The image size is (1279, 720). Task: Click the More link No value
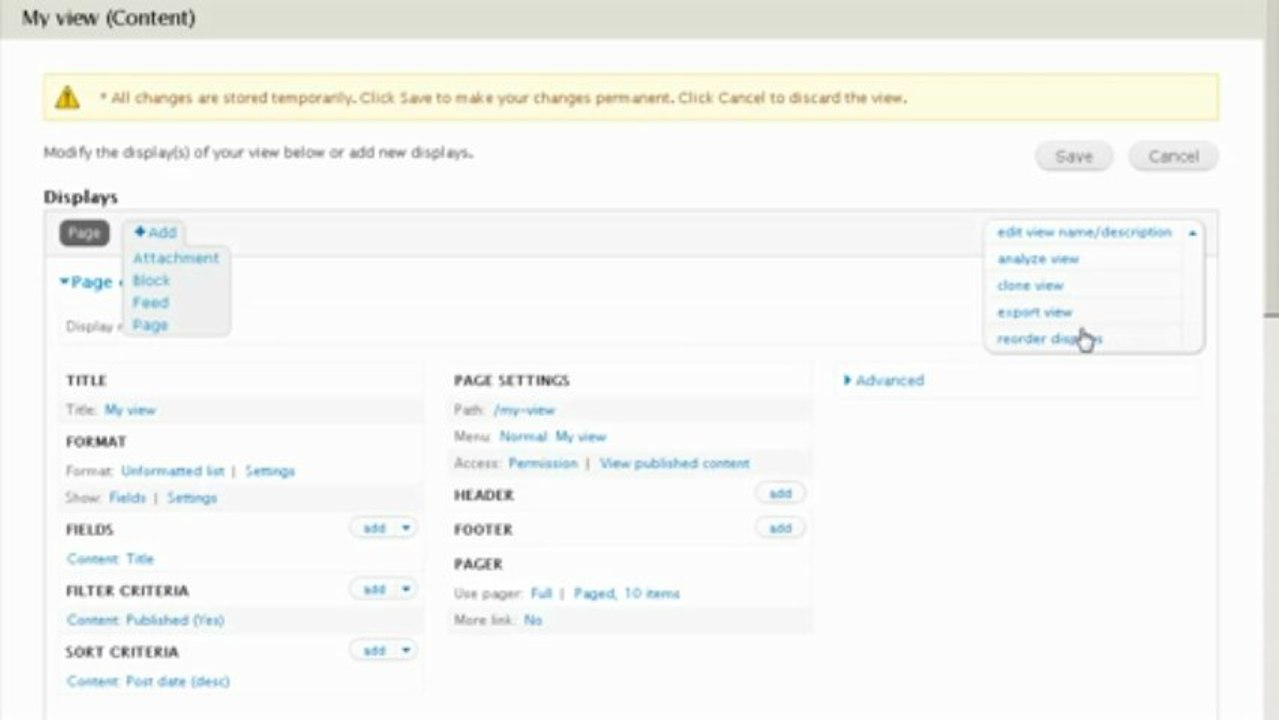tap(533, 621)
